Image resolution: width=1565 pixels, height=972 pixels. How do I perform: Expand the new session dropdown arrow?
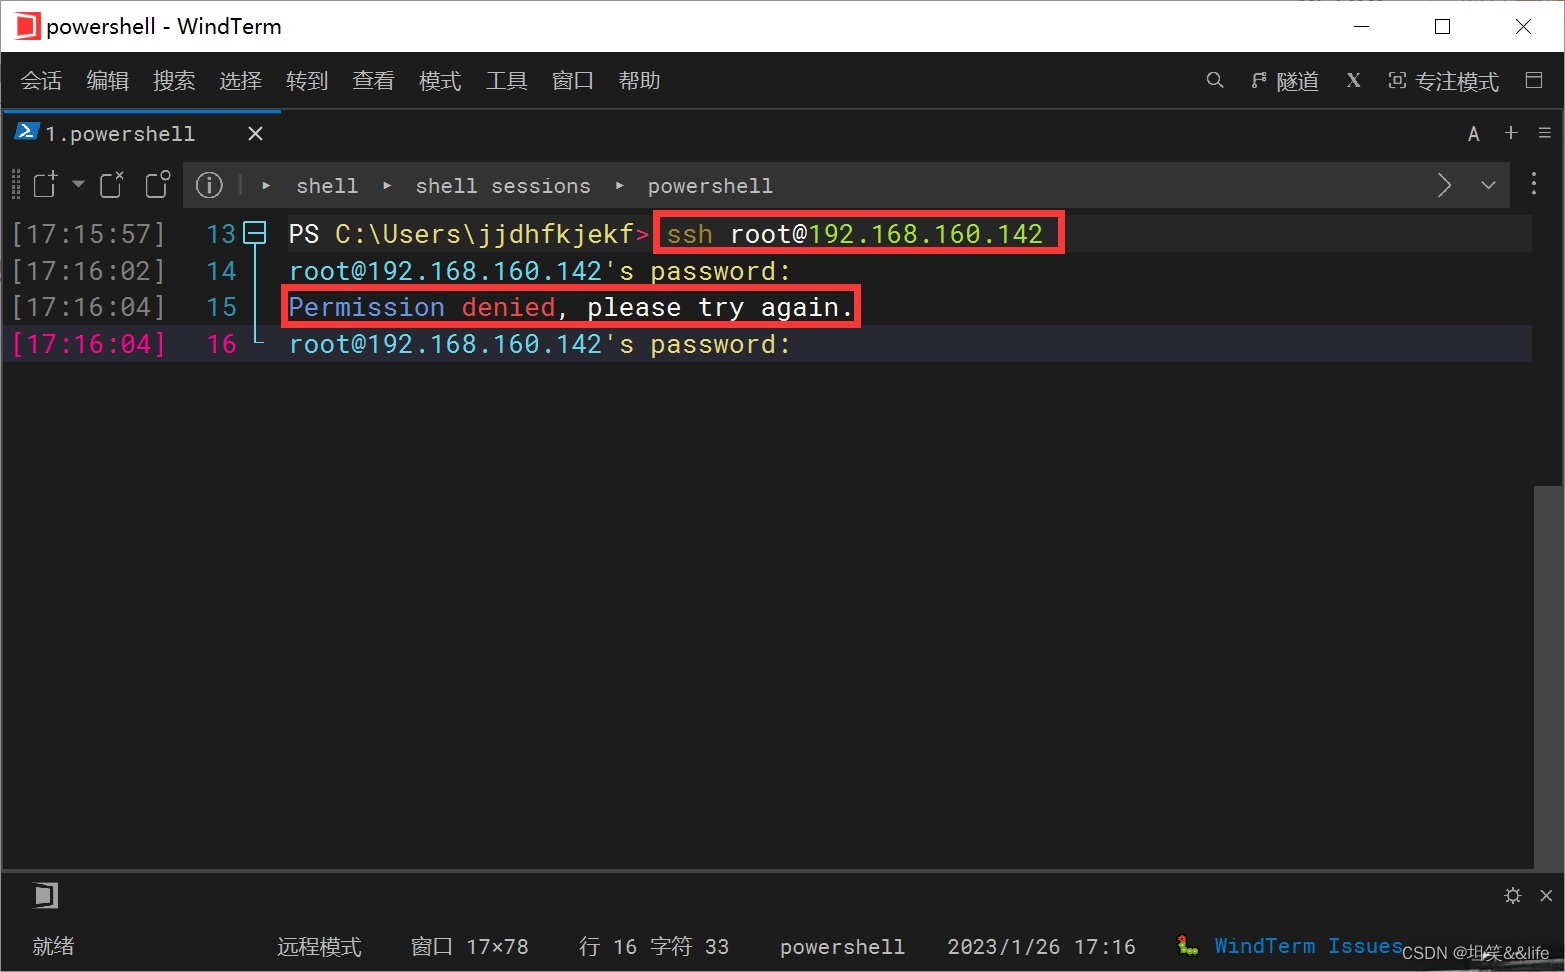click(x=78, y=184)
